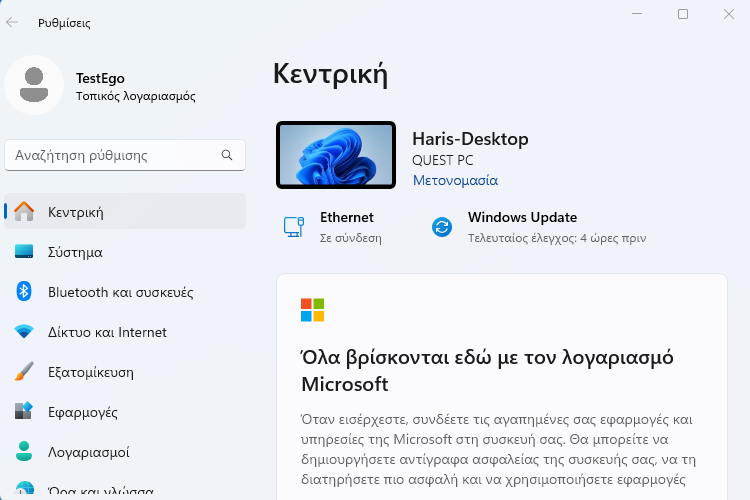Viewport: 750px width, 500px height.
Task: Click the Microsoft four-color logo
Action: tap(312, 310)
